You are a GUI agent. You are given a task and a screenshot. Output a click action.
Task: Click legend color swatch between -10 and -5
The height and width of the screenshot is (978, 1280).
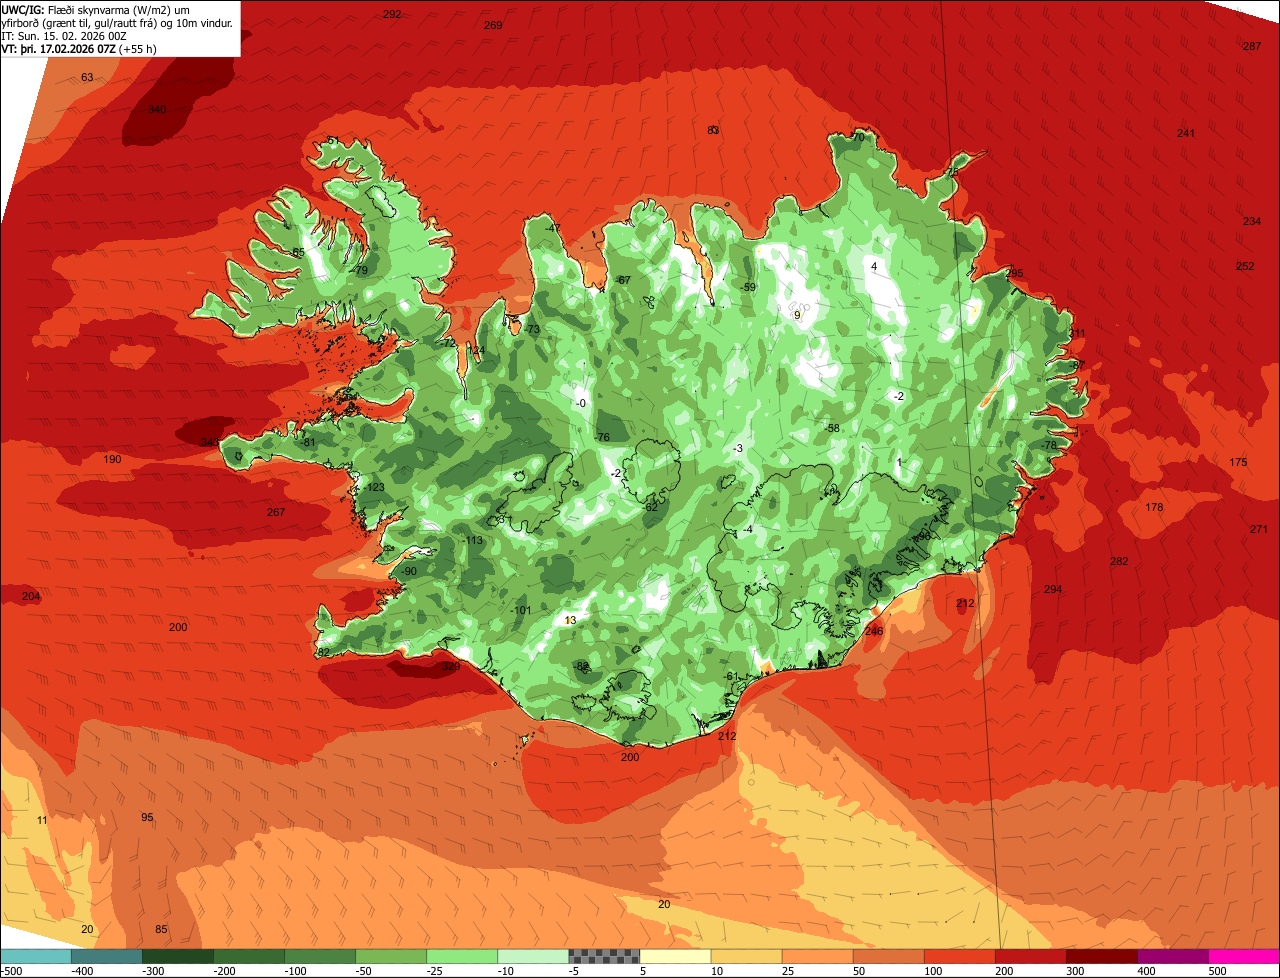coord(533,956)
